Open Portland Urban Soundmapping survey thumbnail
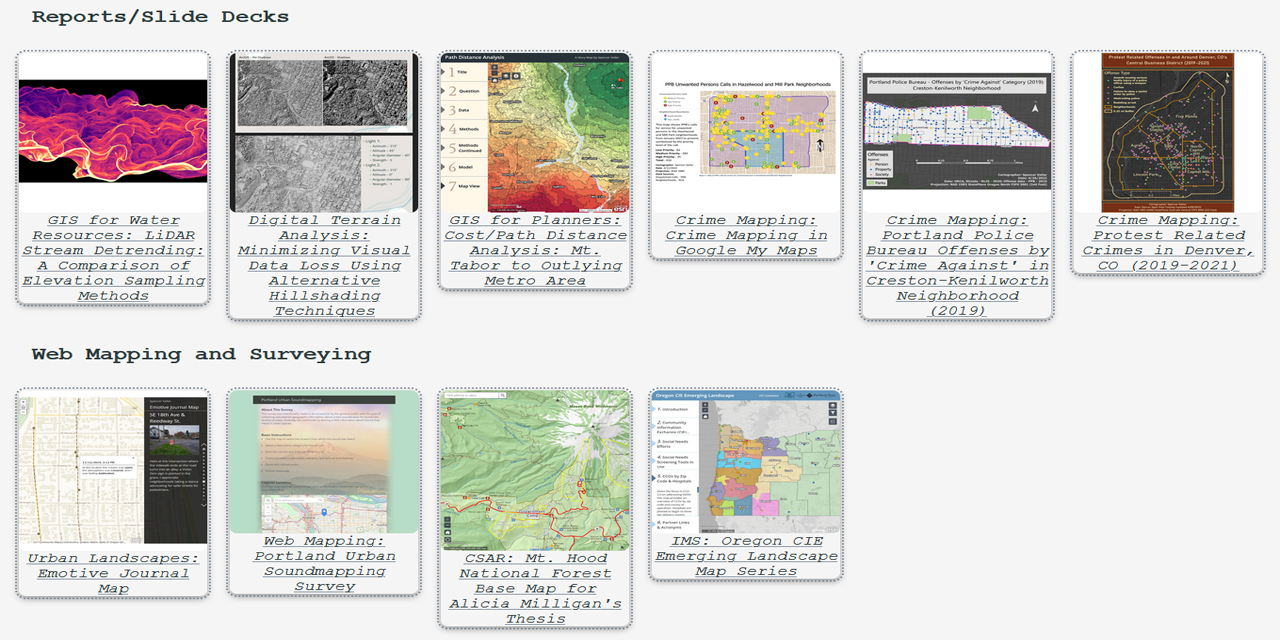Viewport: 1280px width, 640px height. (x=324, y=464)
